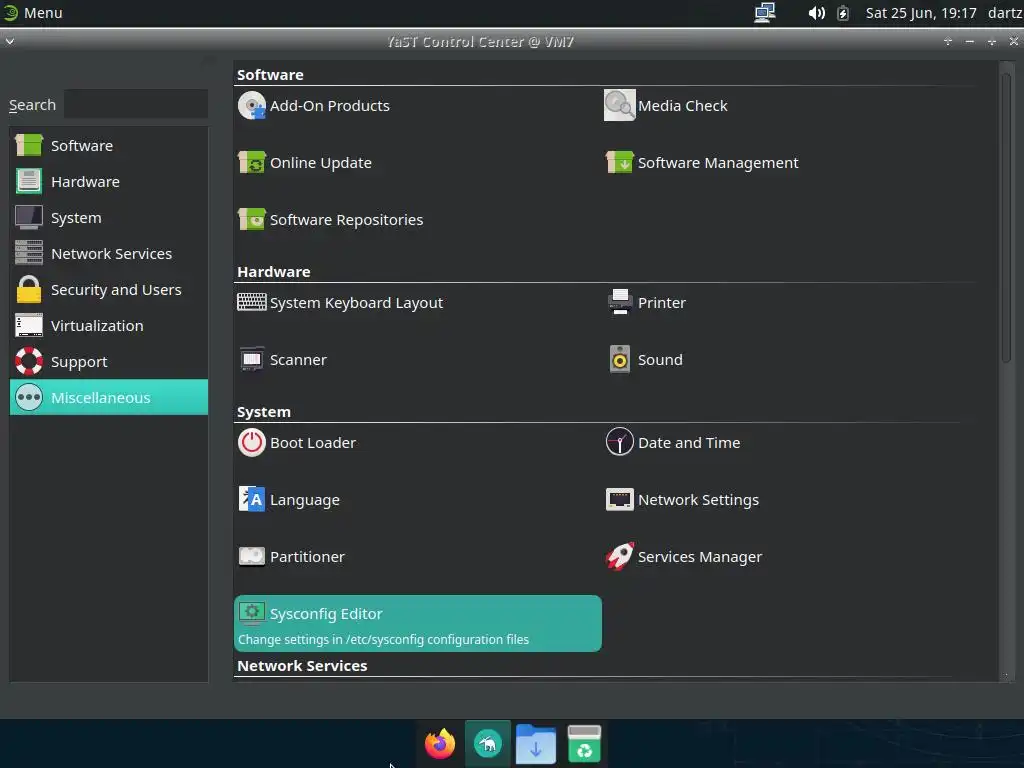Open Services Manager rocket icon
Image resolution: width=1024 pixels, height=768 pixels.
tap(619, 556)
